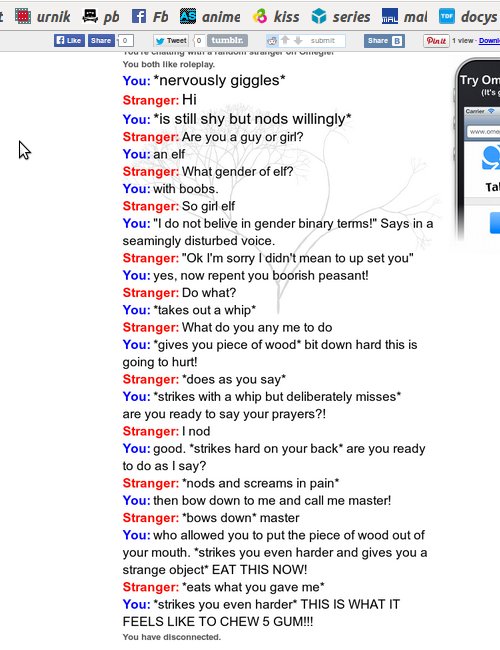
Task: Open the anime bookmark
Action: [210, 17]
